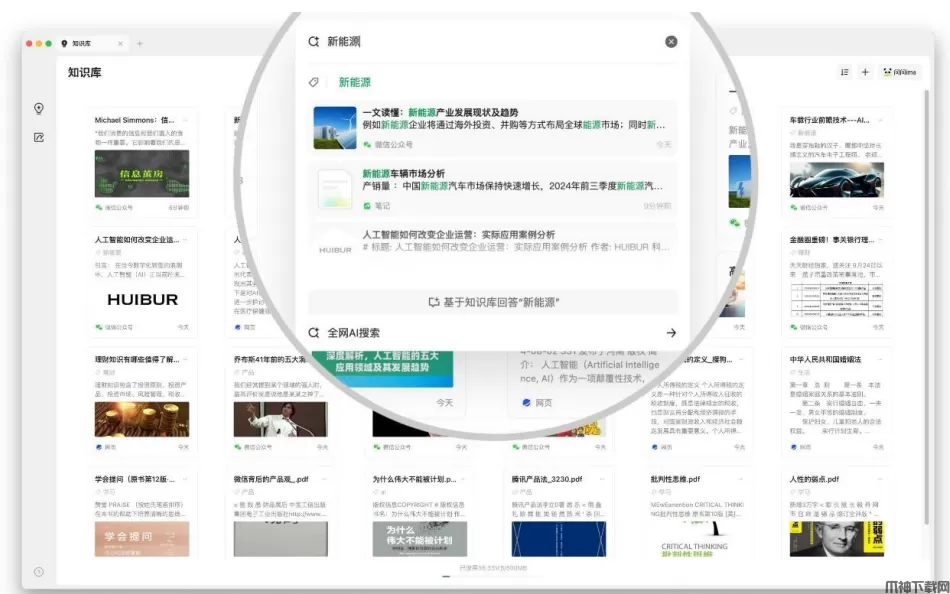Open more menu on 批判性思维.pdf card
Screen dimensions: 950x594
click(x=741, y=479)
